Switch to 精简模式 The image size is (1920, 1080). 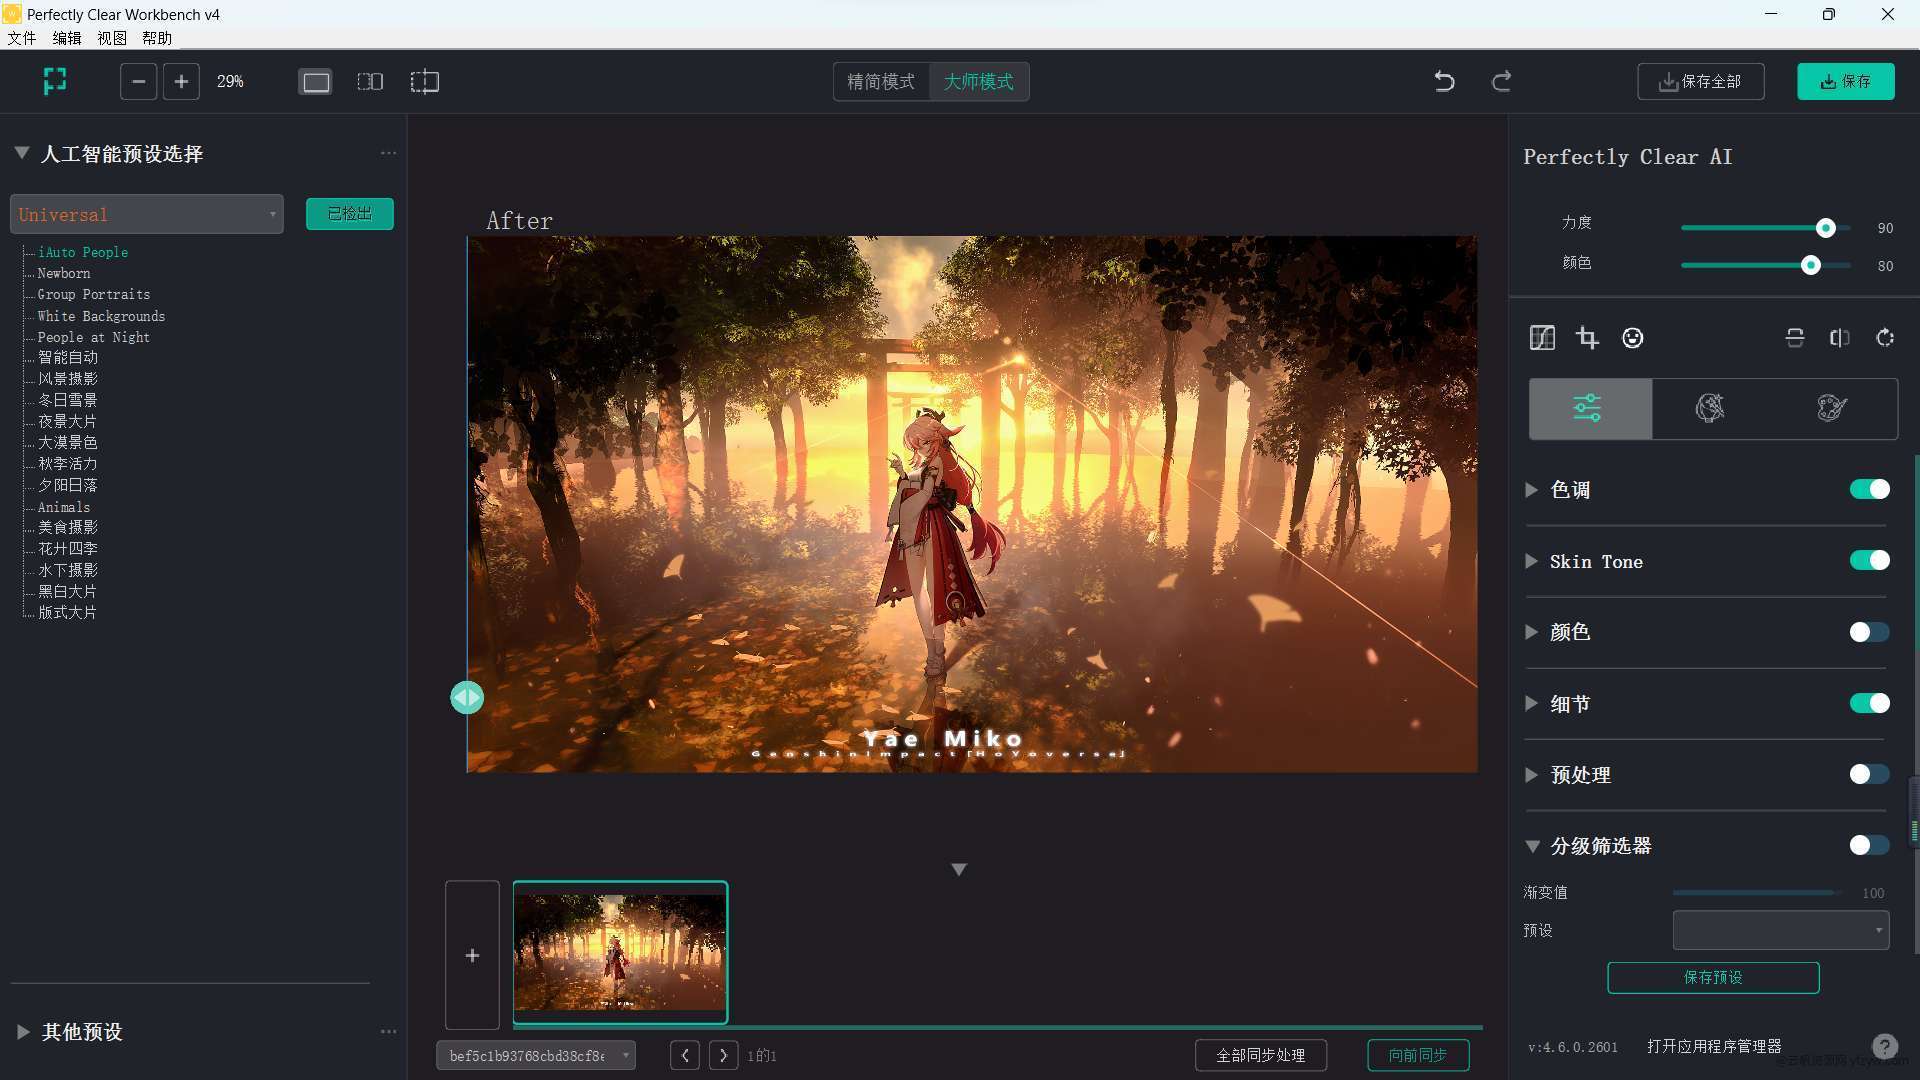(881, 82)
